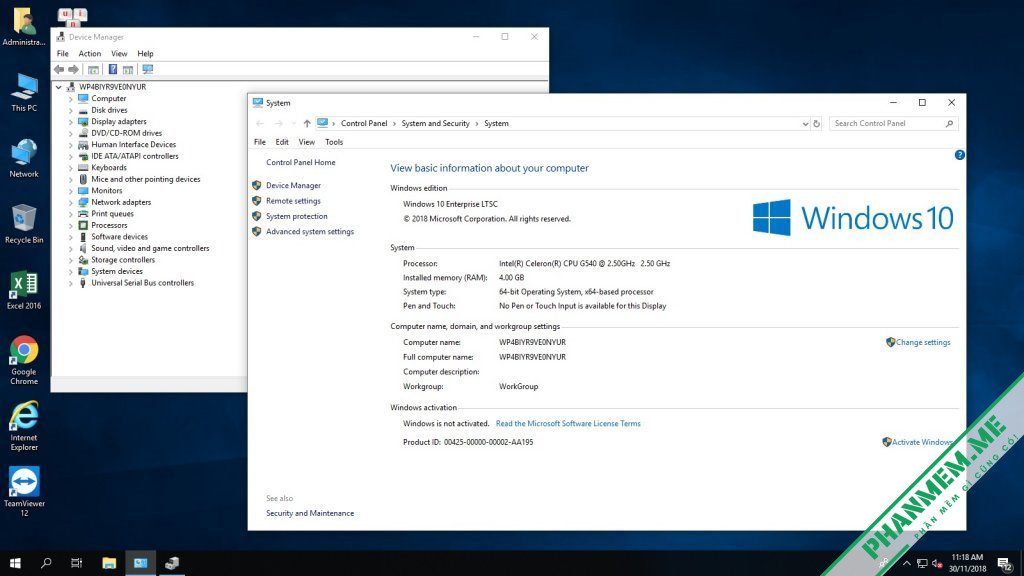
Task: Open the Help menu in Device Manager
Action: point(145,54)
